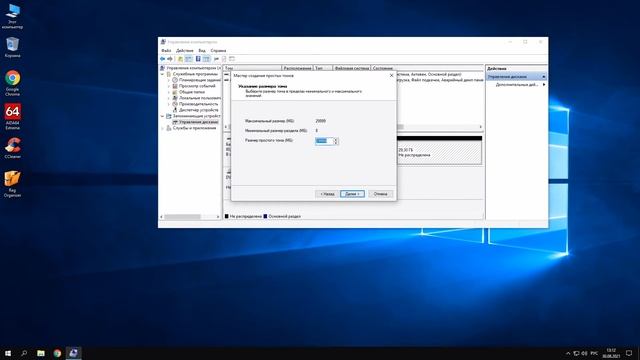The image size is (640, 360).
Task: Click the Основной раздел legend label
Action: (x=284, y=216)
